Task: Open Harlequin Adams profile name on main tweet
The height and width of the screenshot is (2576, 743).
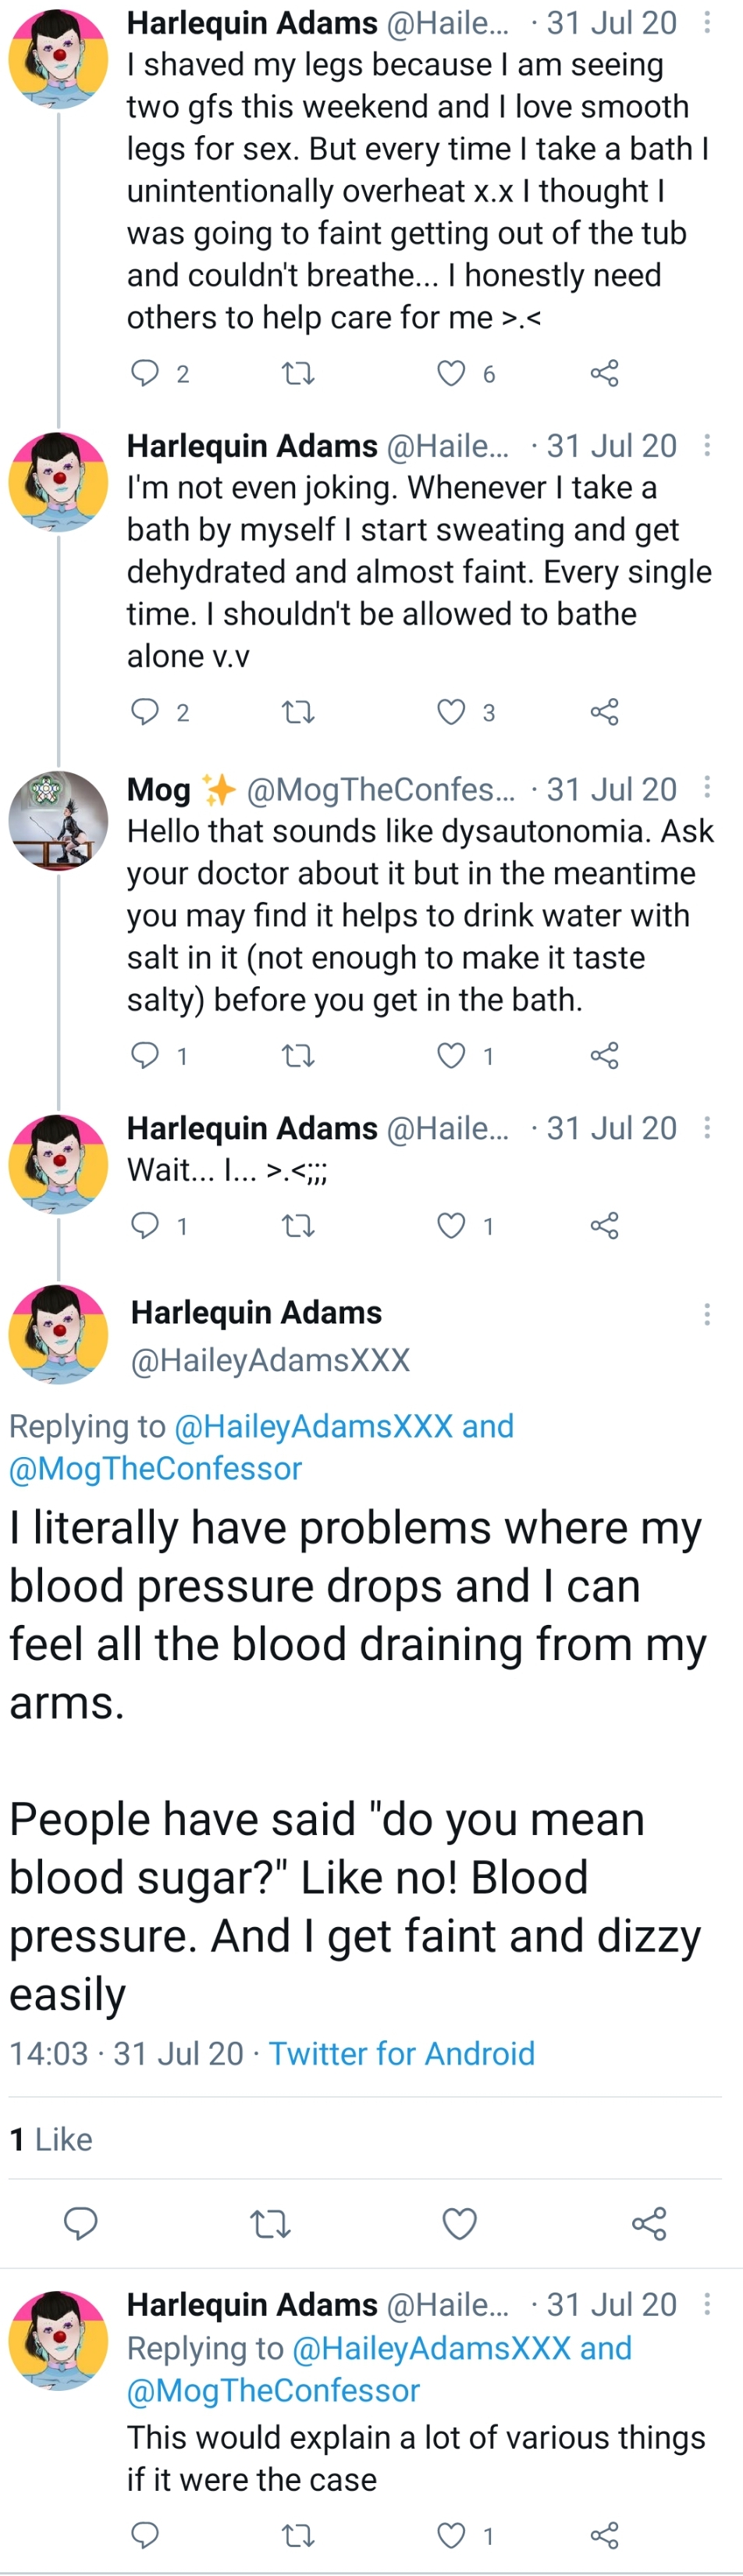Action: click(257, 1312)
